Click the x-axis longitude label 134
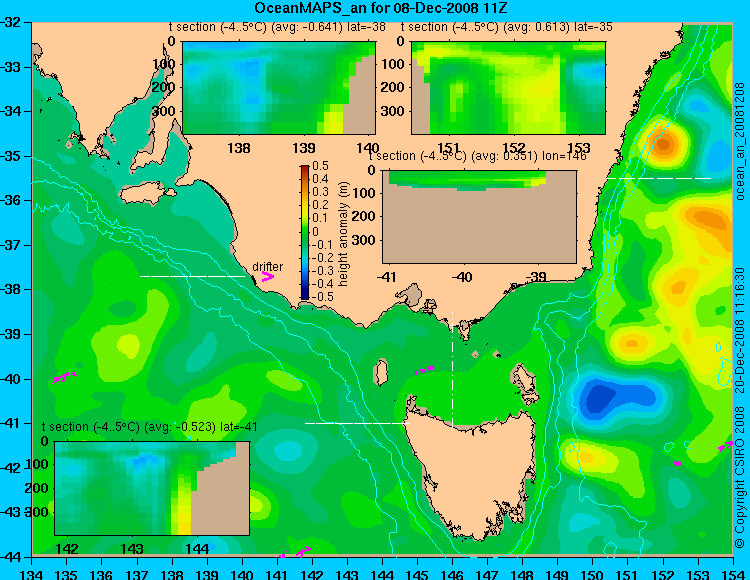The height and width of the screenshot is (580, 750). 32,574
